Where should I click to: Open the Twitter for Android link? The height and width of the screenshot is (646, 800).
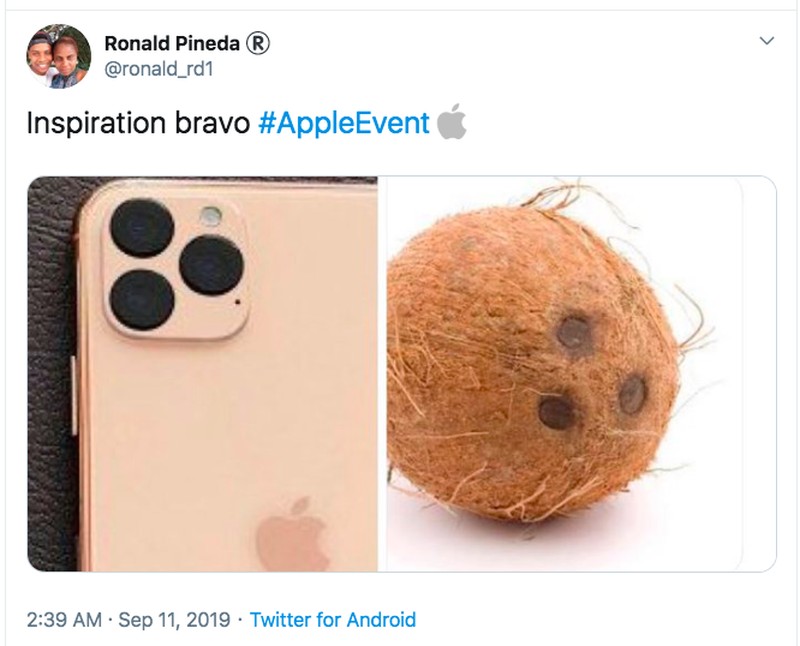click(332, 620)
